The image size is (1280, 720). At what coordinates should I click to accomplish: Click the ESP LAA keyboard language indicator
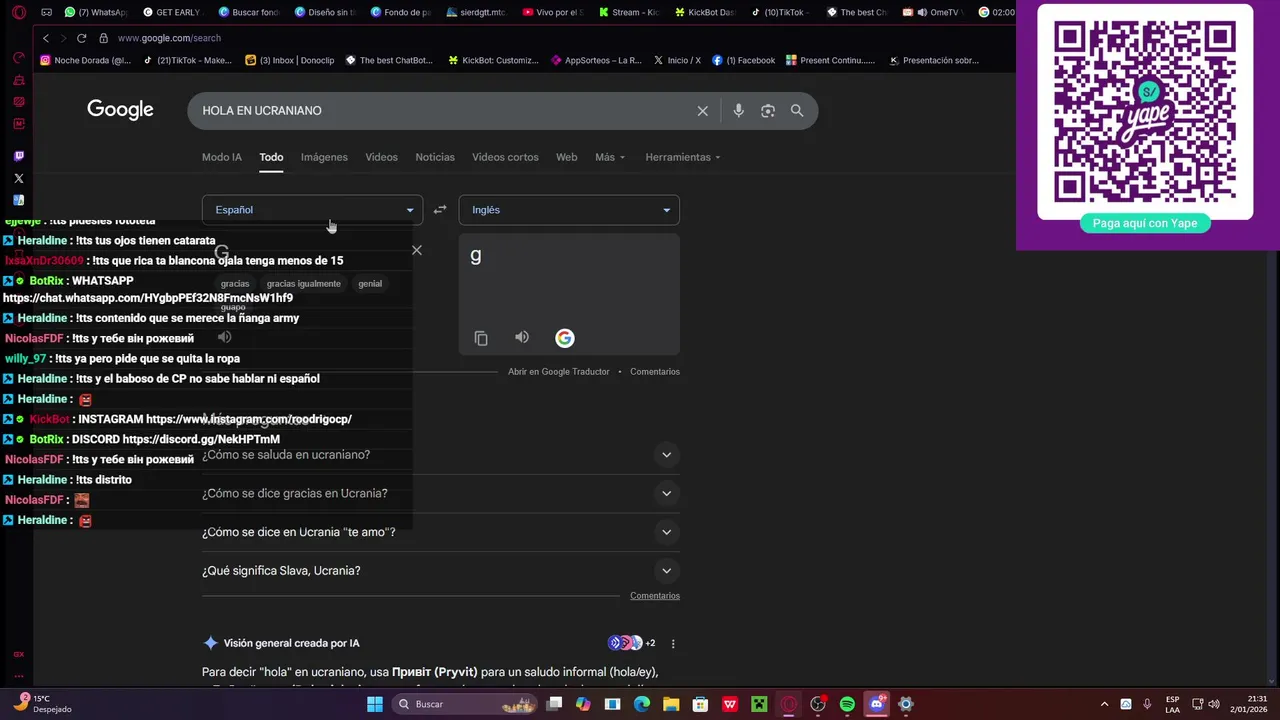1172,704
